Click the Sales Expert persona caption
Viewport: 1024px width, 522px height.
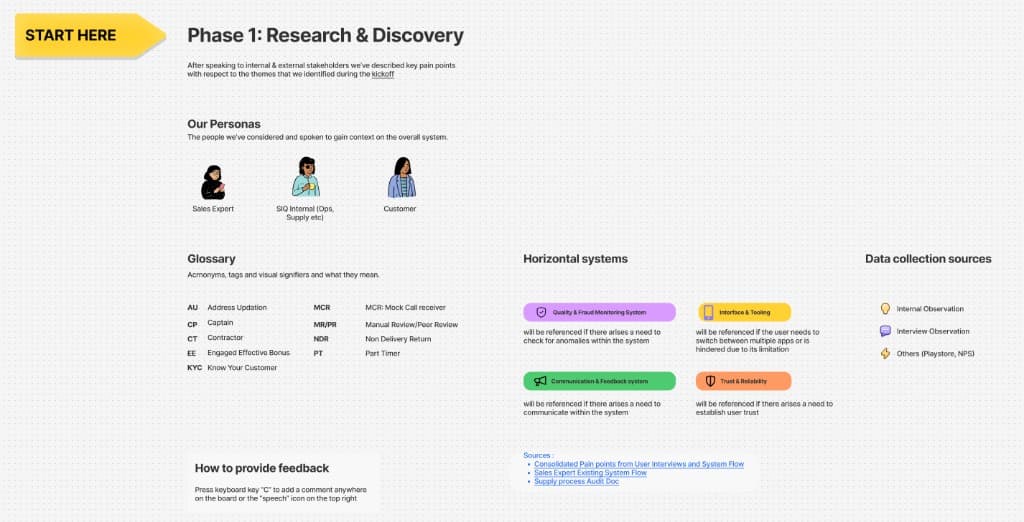point(213,209)
